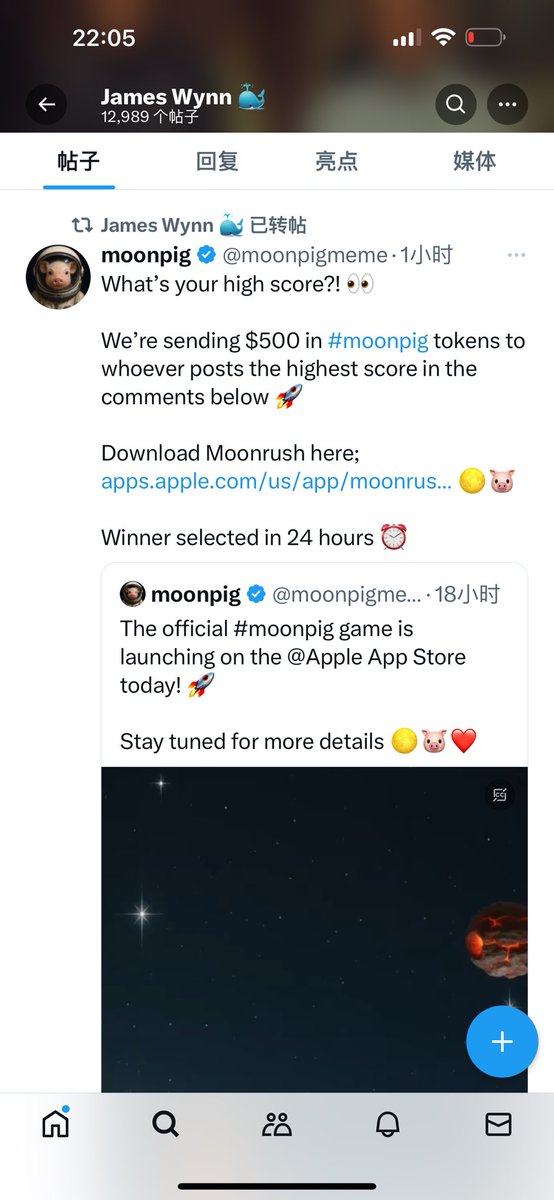The image size is (554, 1200).
Task: Open the apps.apple.com Moonrush link
Action: [x=277, y=481]
